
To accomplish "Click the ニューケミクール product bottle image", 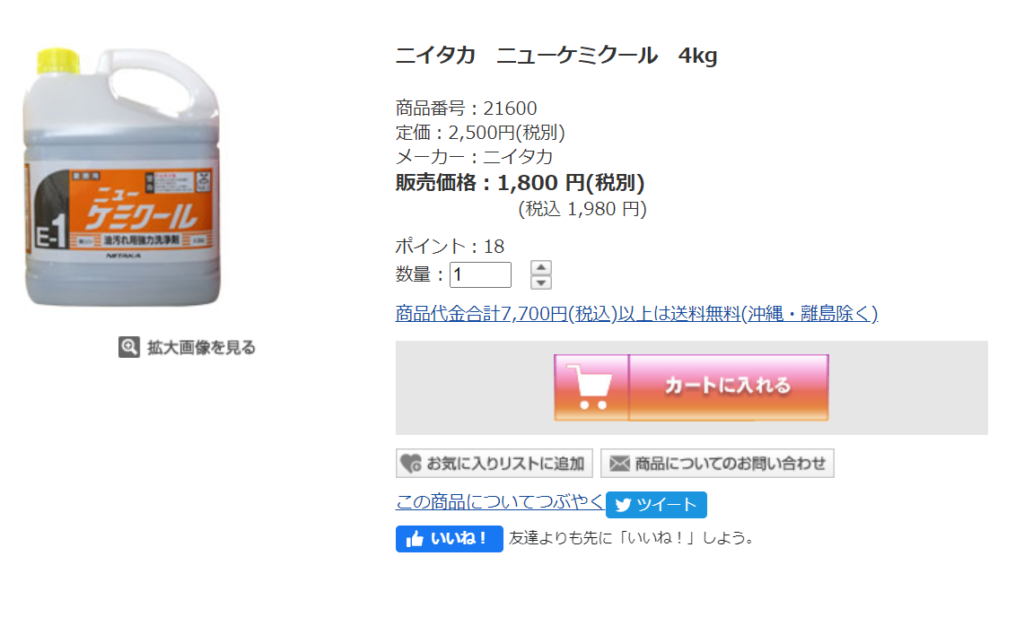I will [x=123, y=178].
